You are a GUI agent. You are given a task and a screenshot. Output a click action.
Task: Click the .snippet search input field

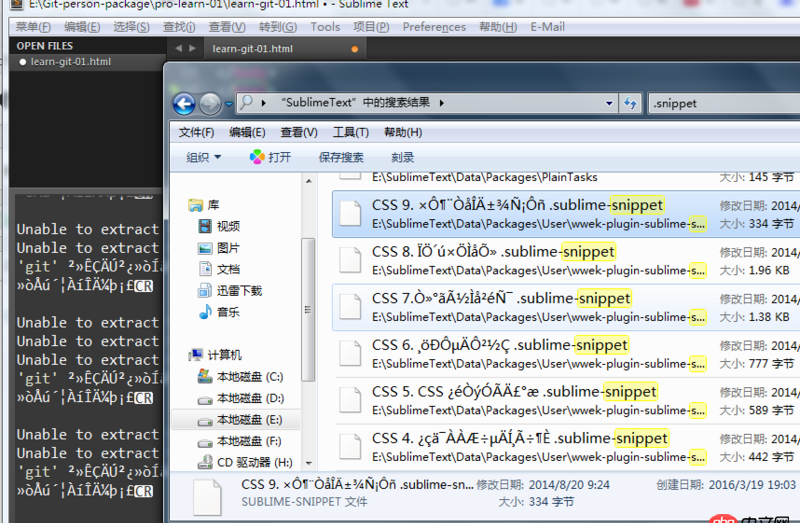point(724,104)
